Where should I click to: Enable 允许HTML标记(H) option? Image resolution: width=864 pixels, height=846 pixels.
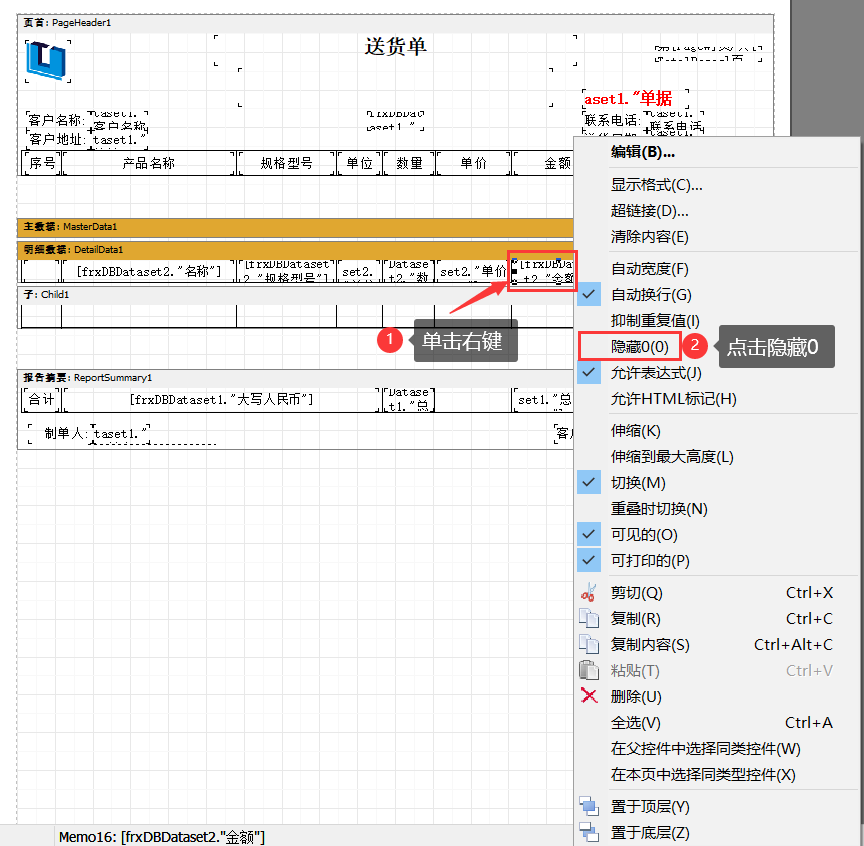pyautogui.click(x=673, y=398)
